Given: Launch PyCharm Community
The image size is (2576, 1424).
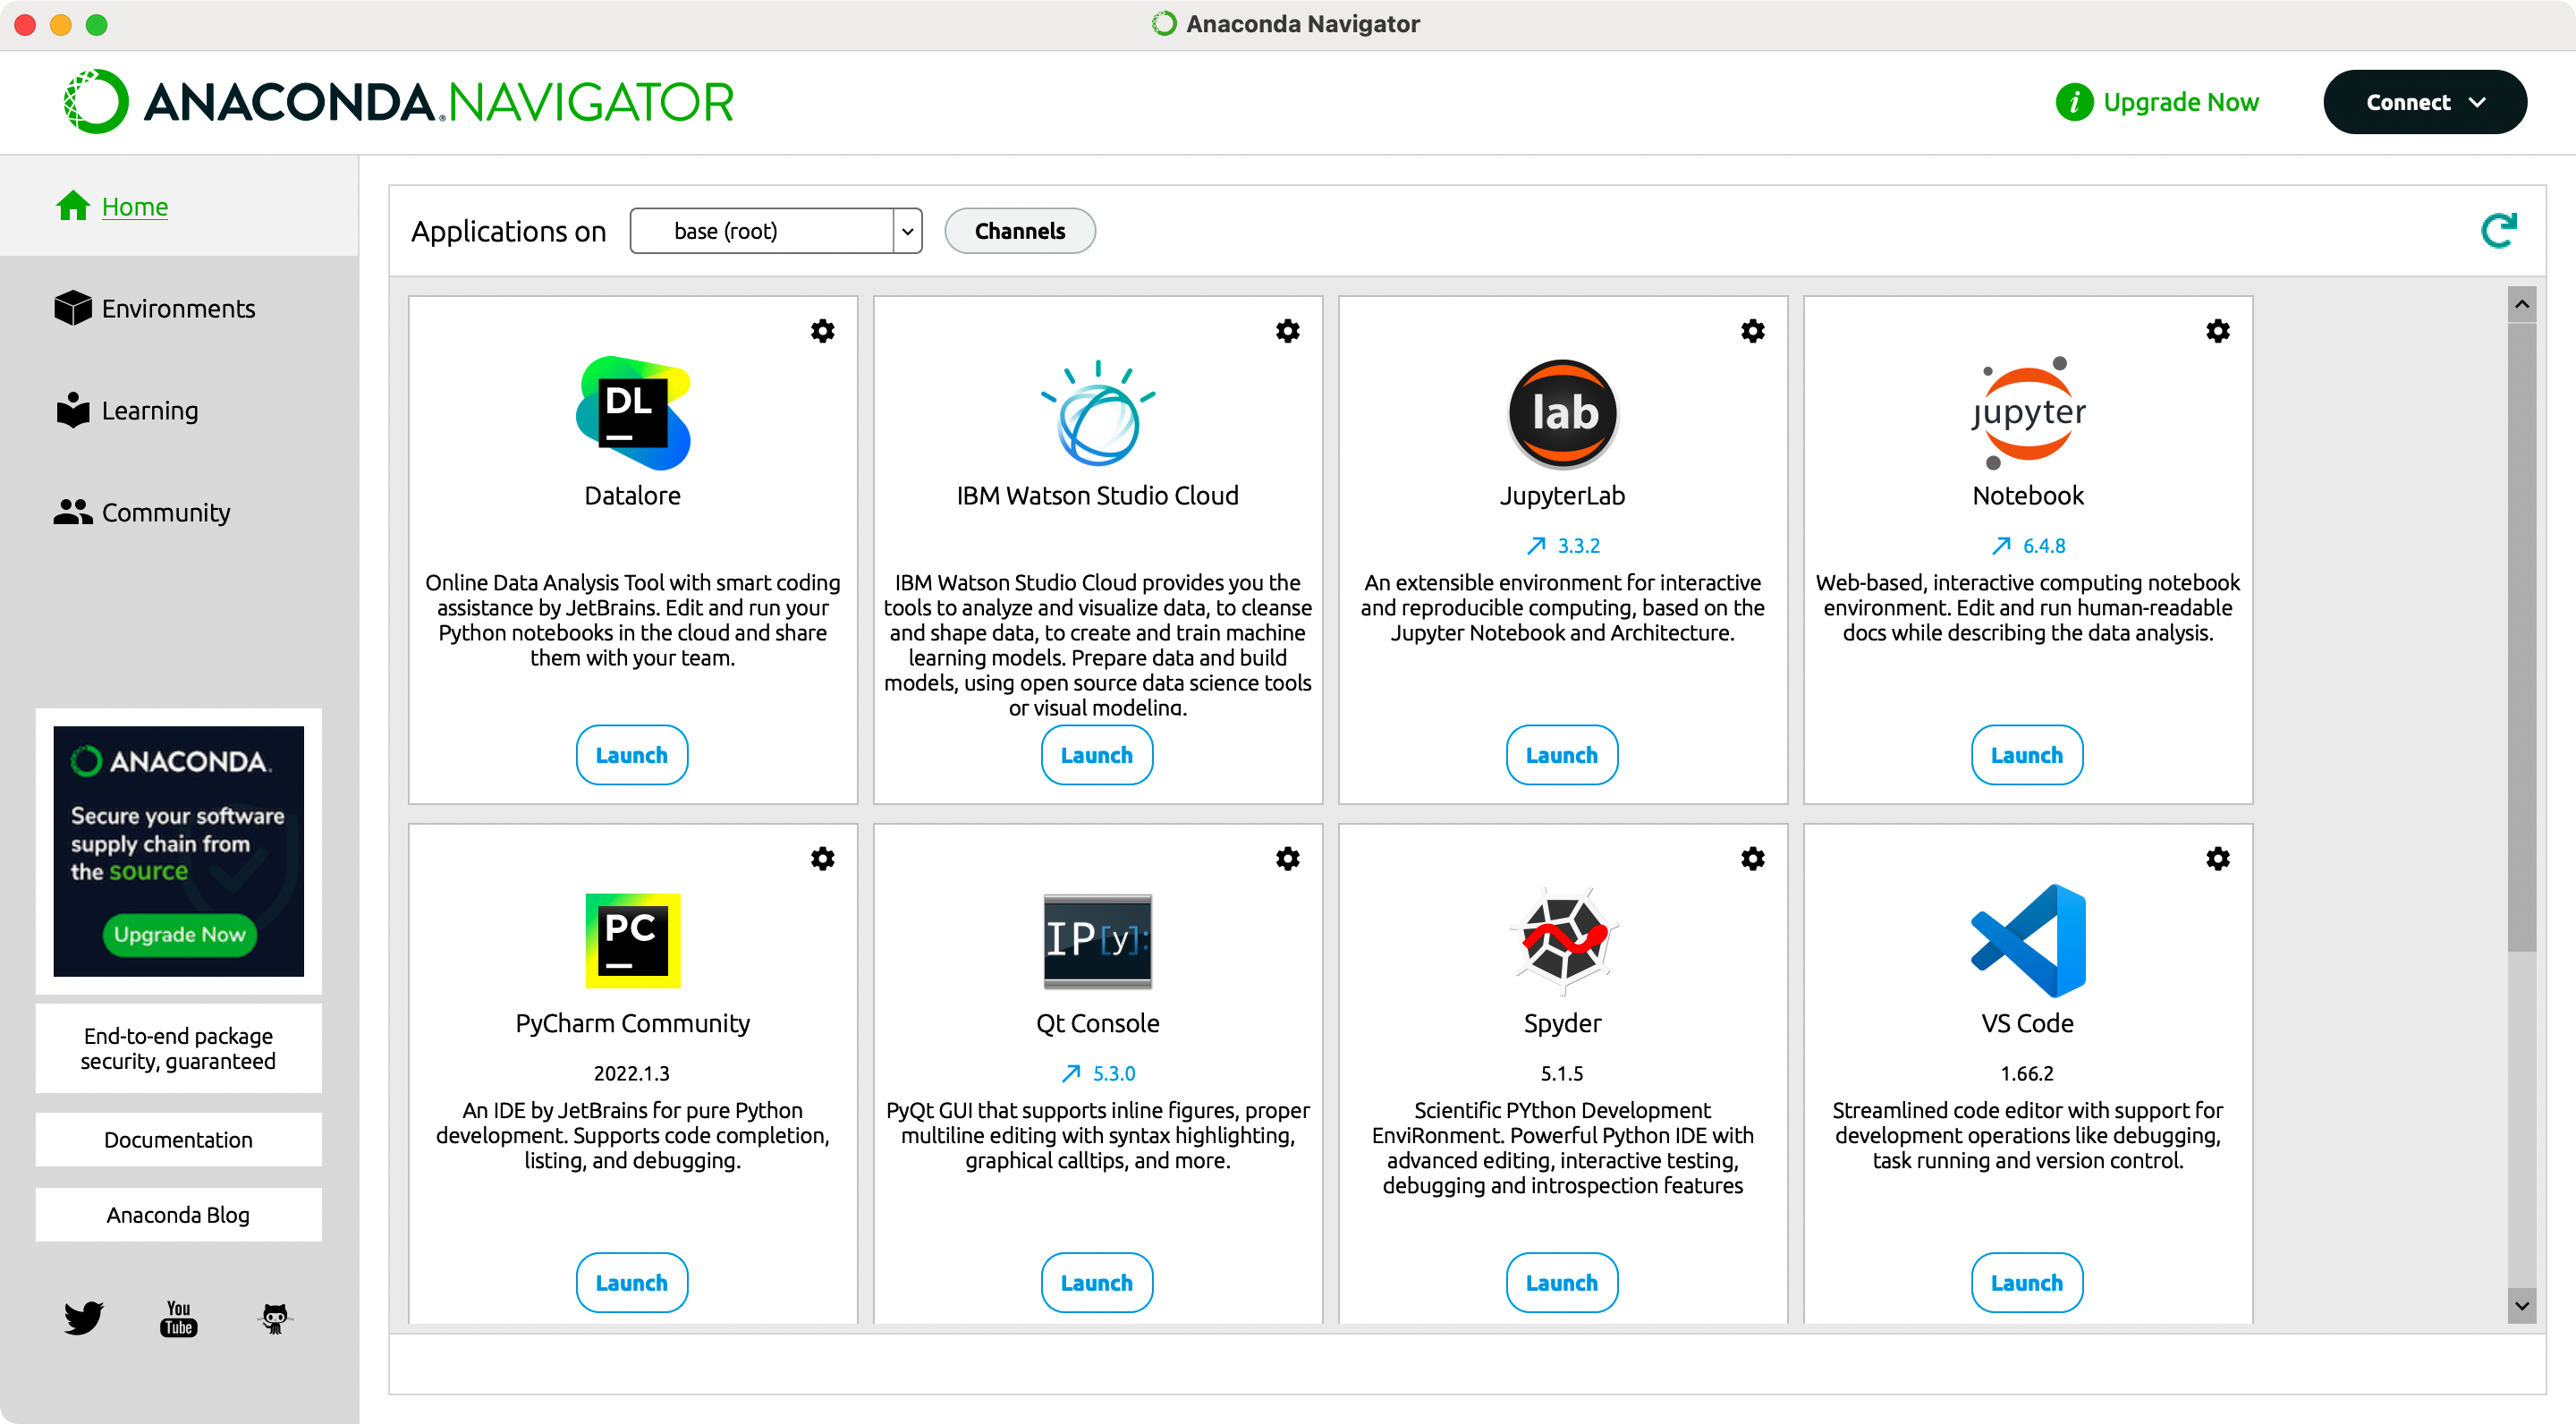Looking at the screenshot, I should 631,1283.
